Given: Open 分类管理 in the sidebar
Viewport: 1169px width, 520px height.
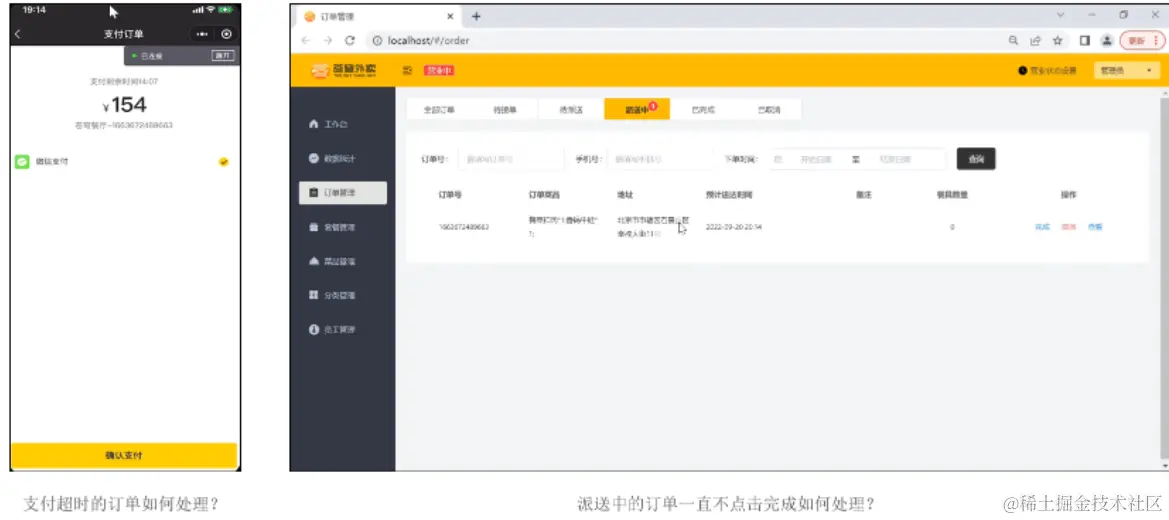Looking at the screenshot, I should tap(333, 295).
